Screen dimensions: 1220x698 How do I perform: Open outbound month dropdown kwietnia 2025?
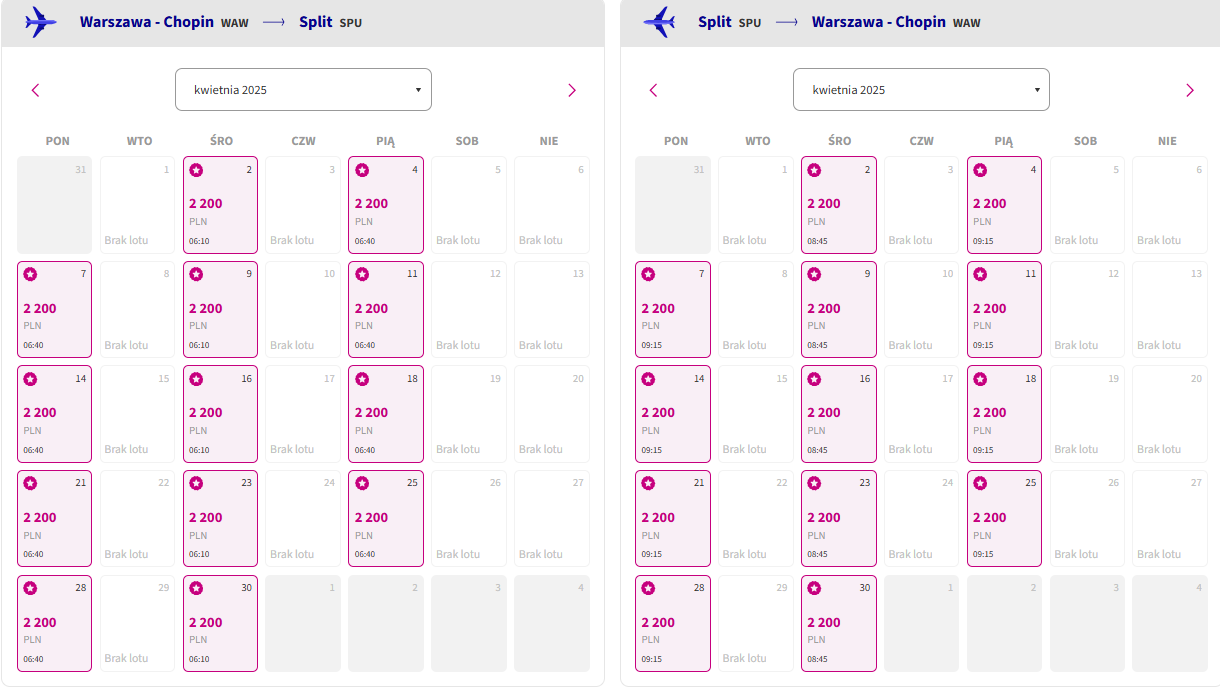click(303, 89)
